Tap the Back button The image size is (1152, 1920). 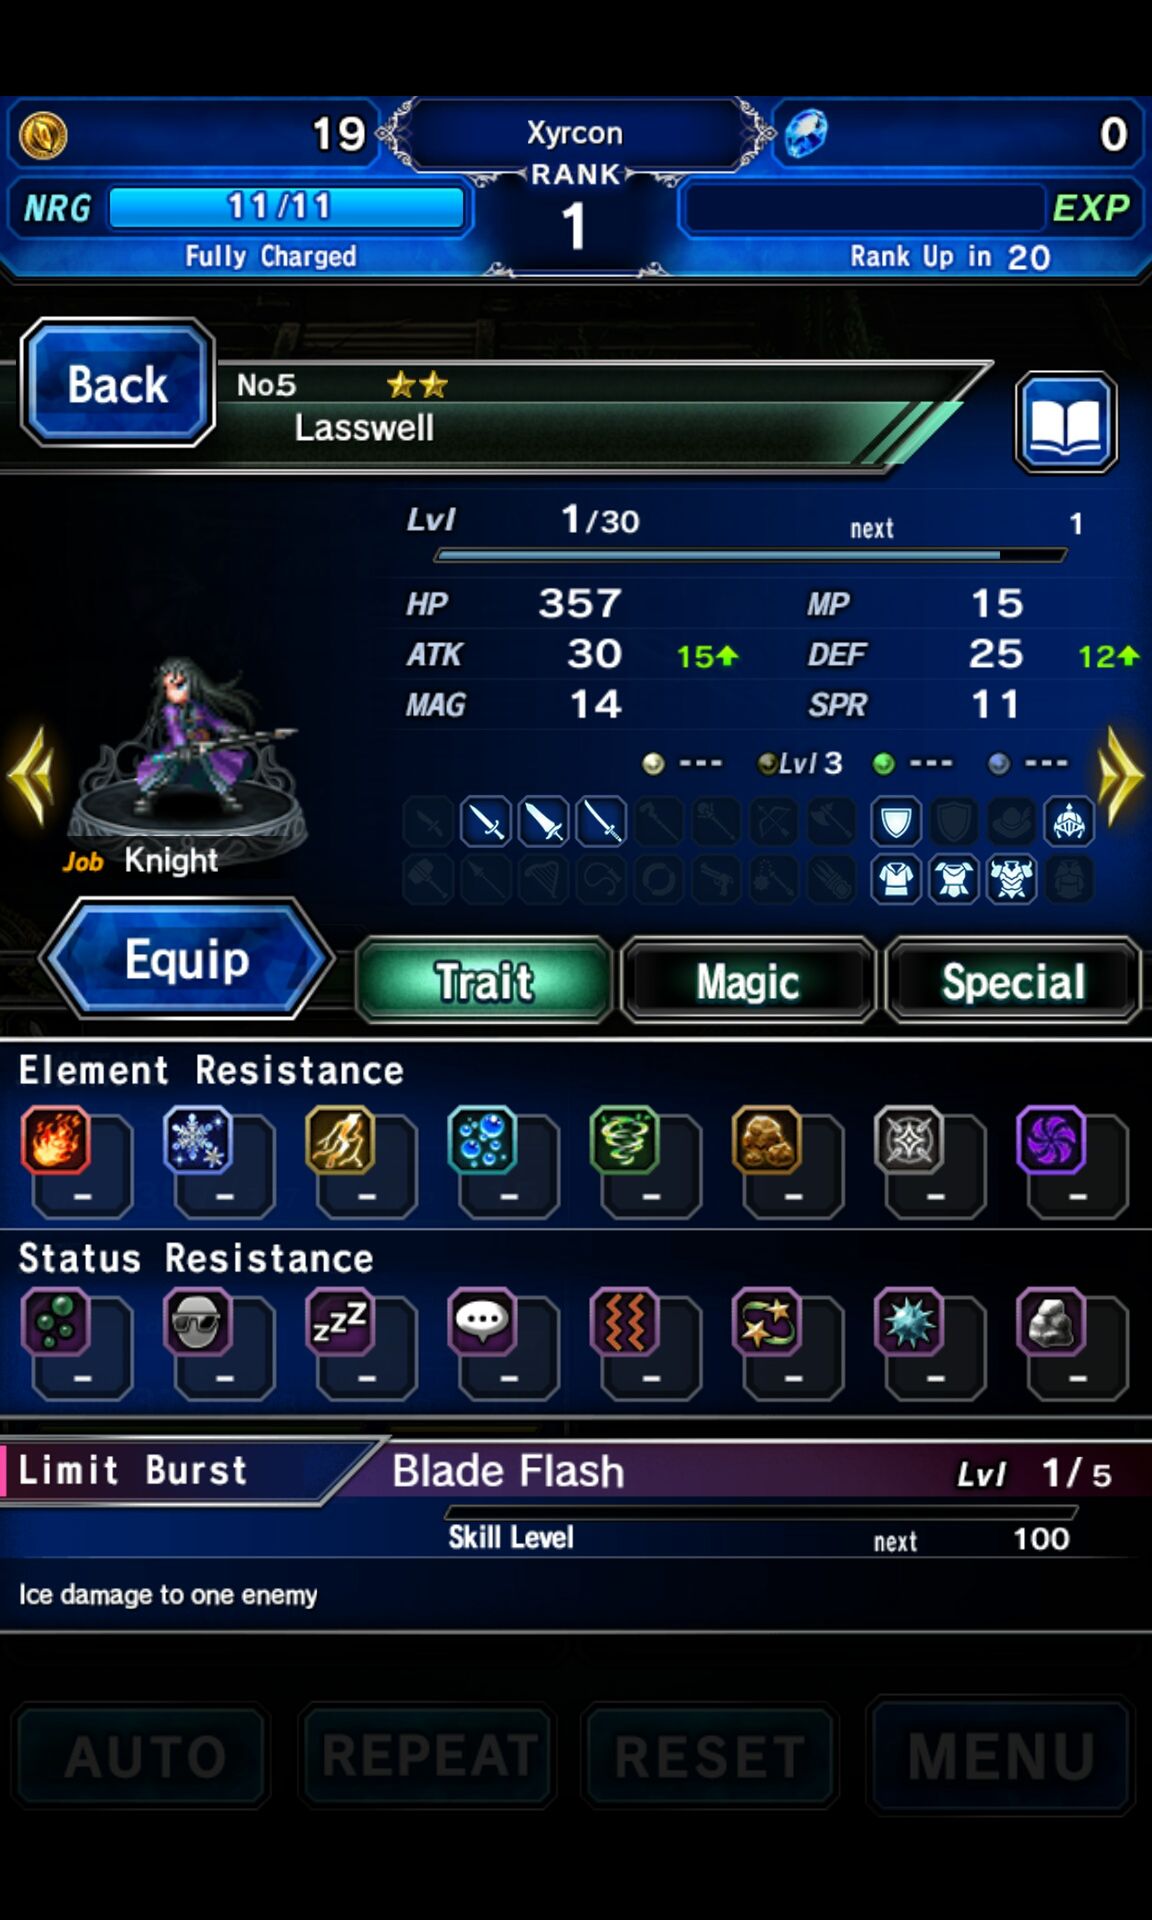[x=117, y=383]
